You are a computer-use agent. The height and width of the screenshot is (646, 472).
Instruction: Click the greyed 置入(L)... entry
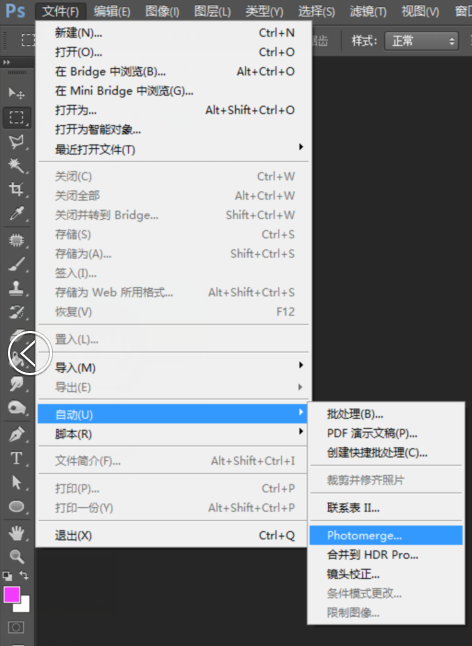click(173, 339)
